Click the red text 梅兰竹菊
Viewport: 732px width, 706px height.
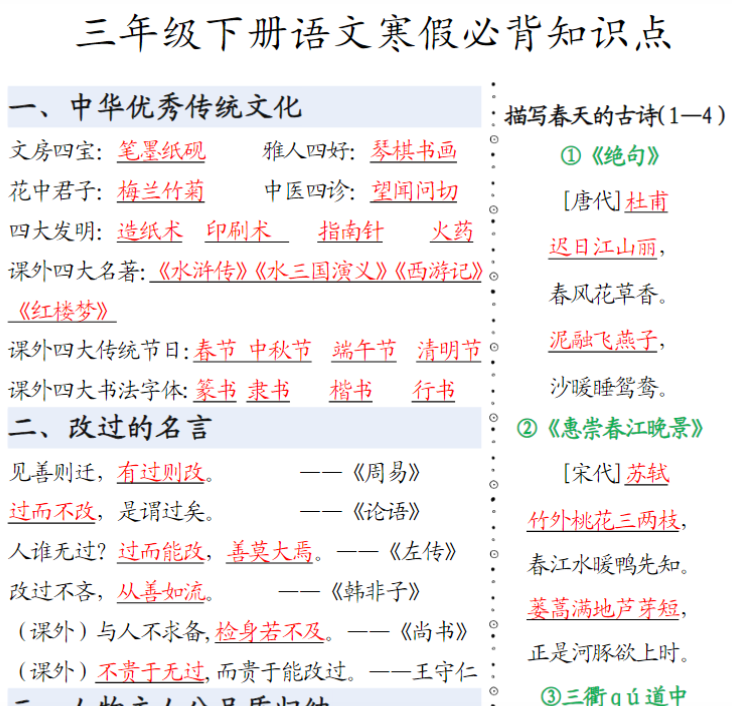(161, 191)
